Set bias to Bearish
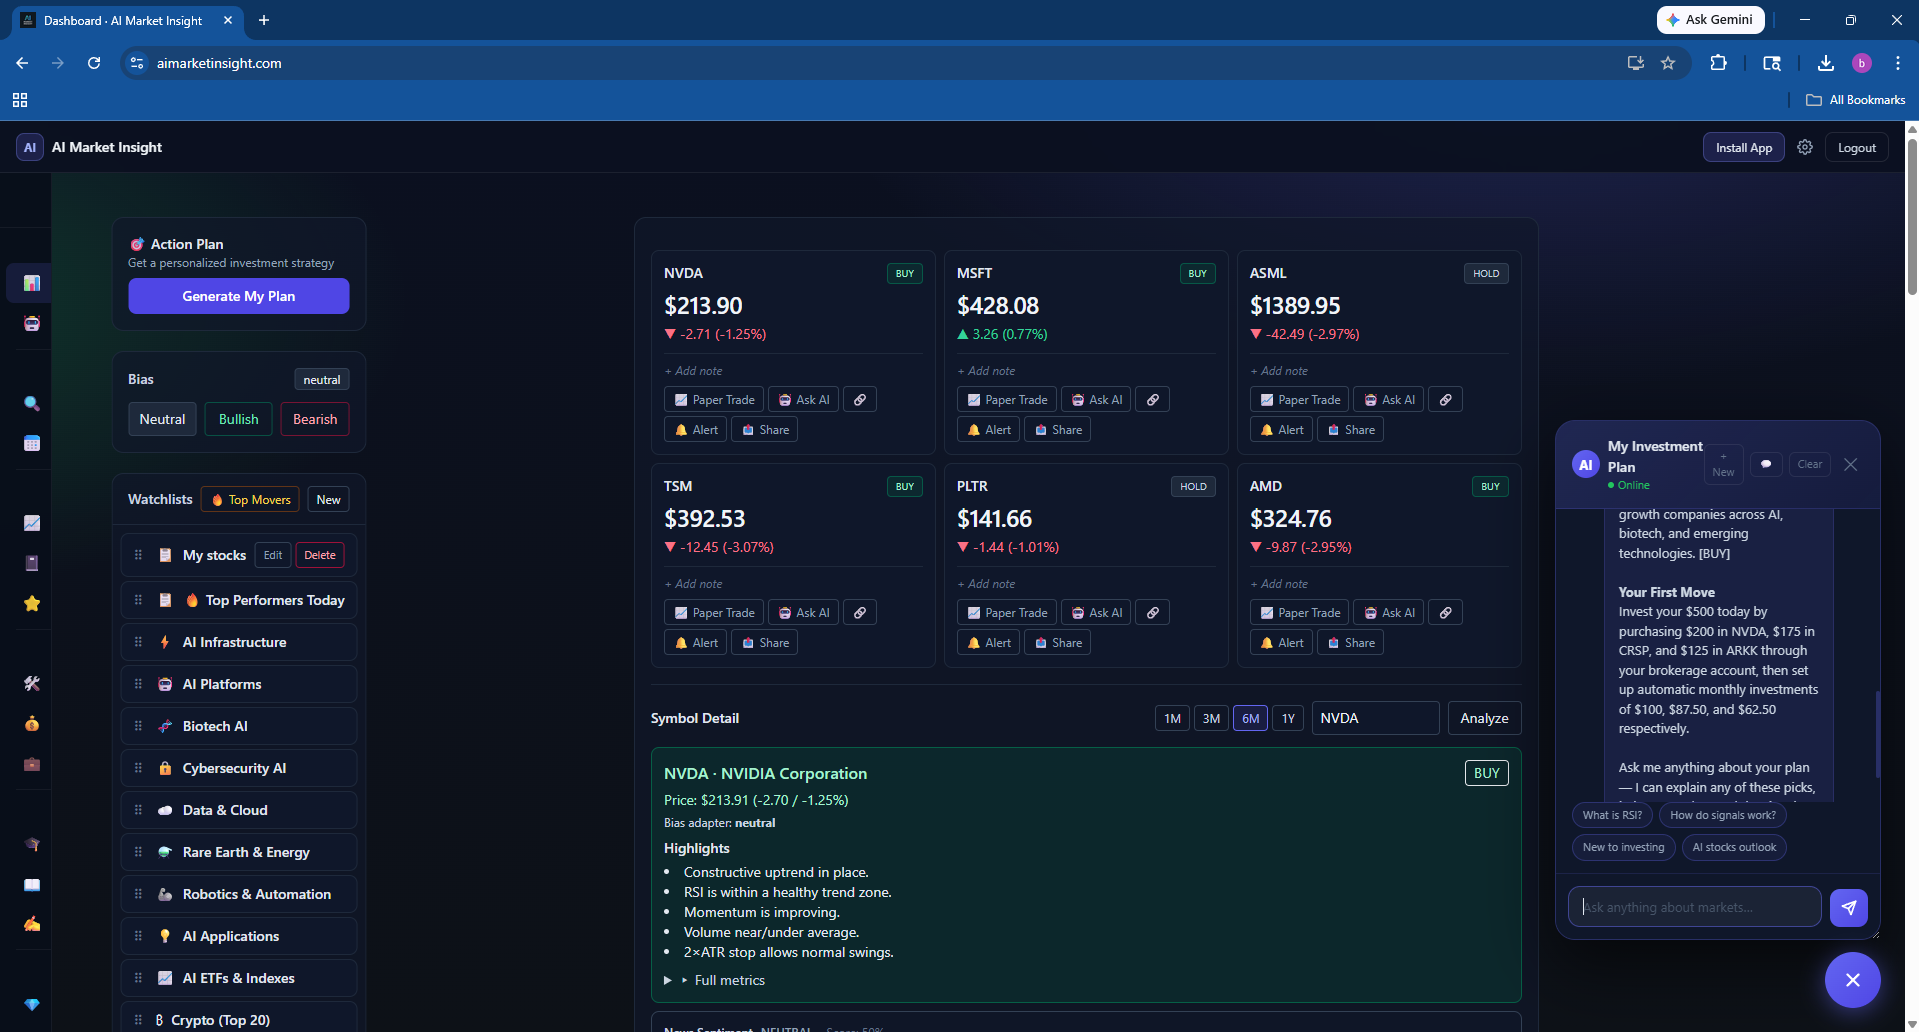The width and height of the screenshot is (1919, 1032). click(315, 419)
